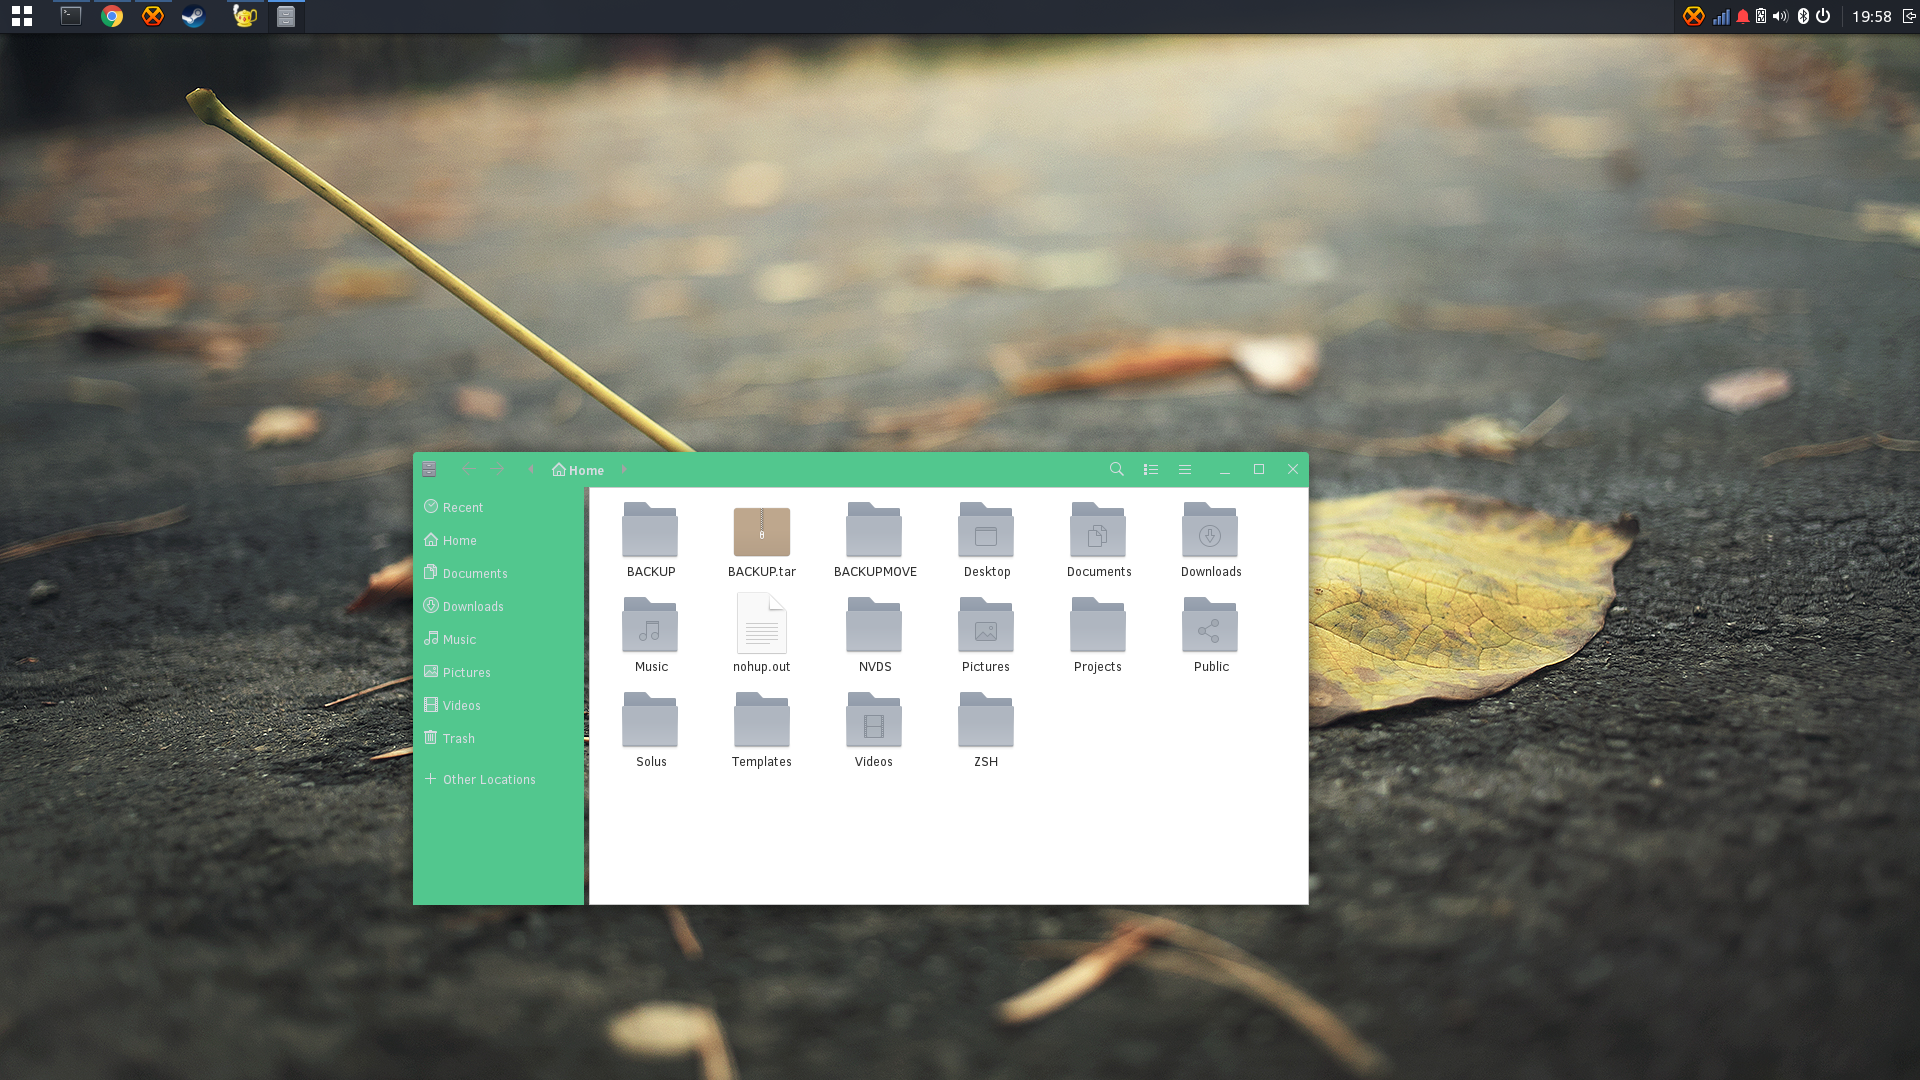Click the search icon in file manager header
Image resolution: width=1920 pixels, height=1080 pixels.
coord(1117,469)
